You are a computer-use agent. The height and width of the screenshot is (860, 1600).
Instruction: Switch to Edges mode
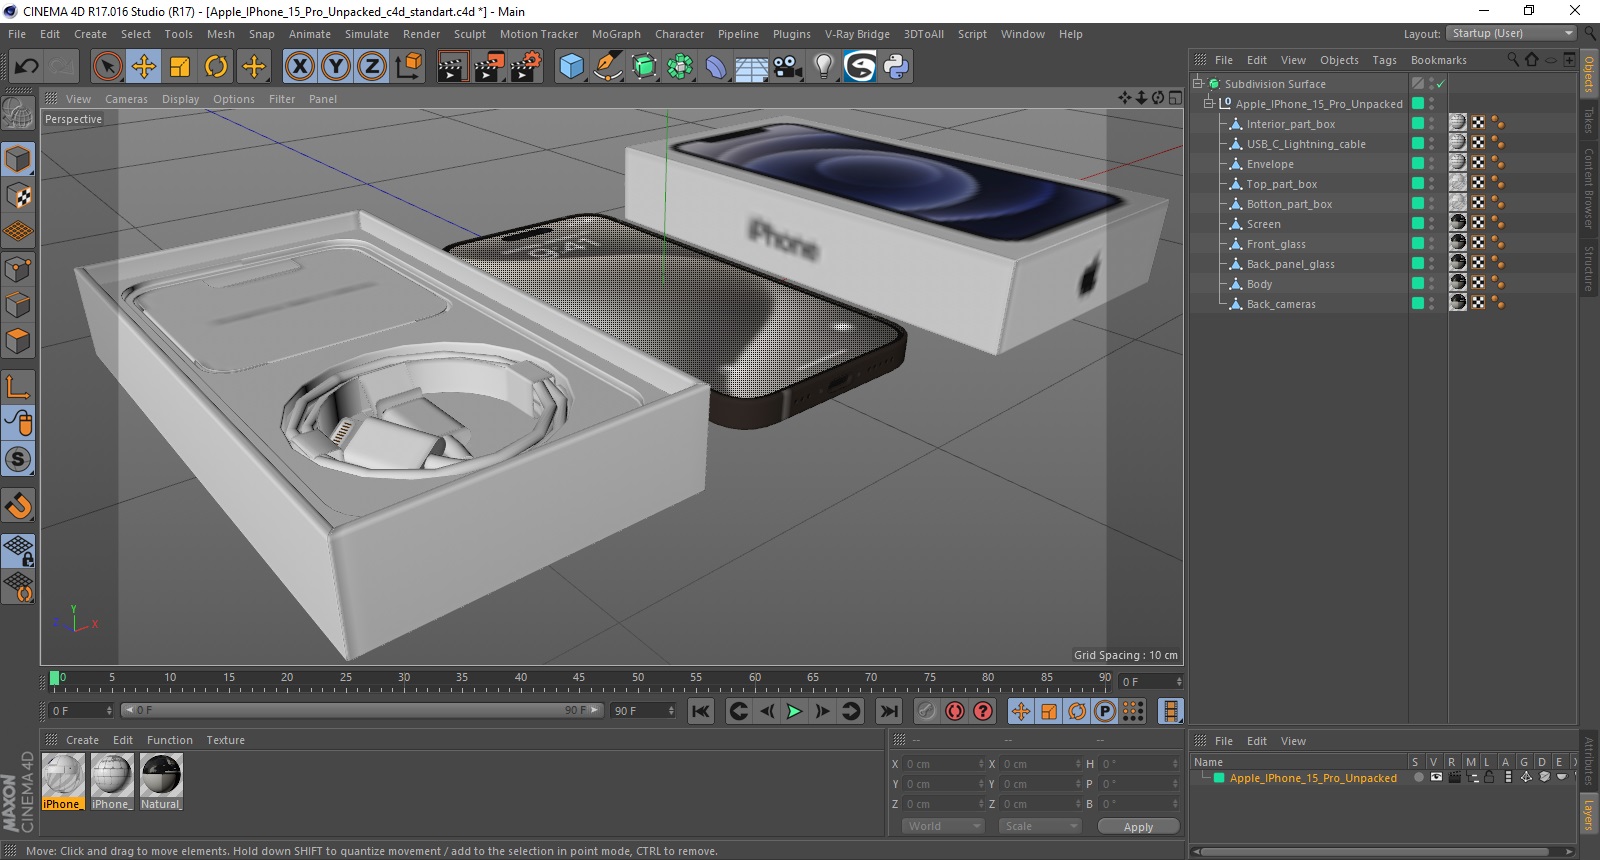coord(19,305)
